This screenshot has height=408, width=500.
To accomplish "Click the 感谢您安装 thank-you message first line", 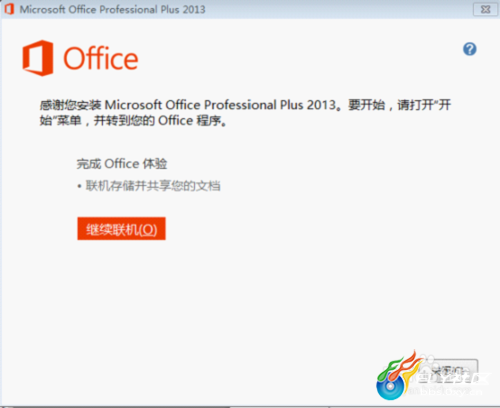I will point(245,105).
